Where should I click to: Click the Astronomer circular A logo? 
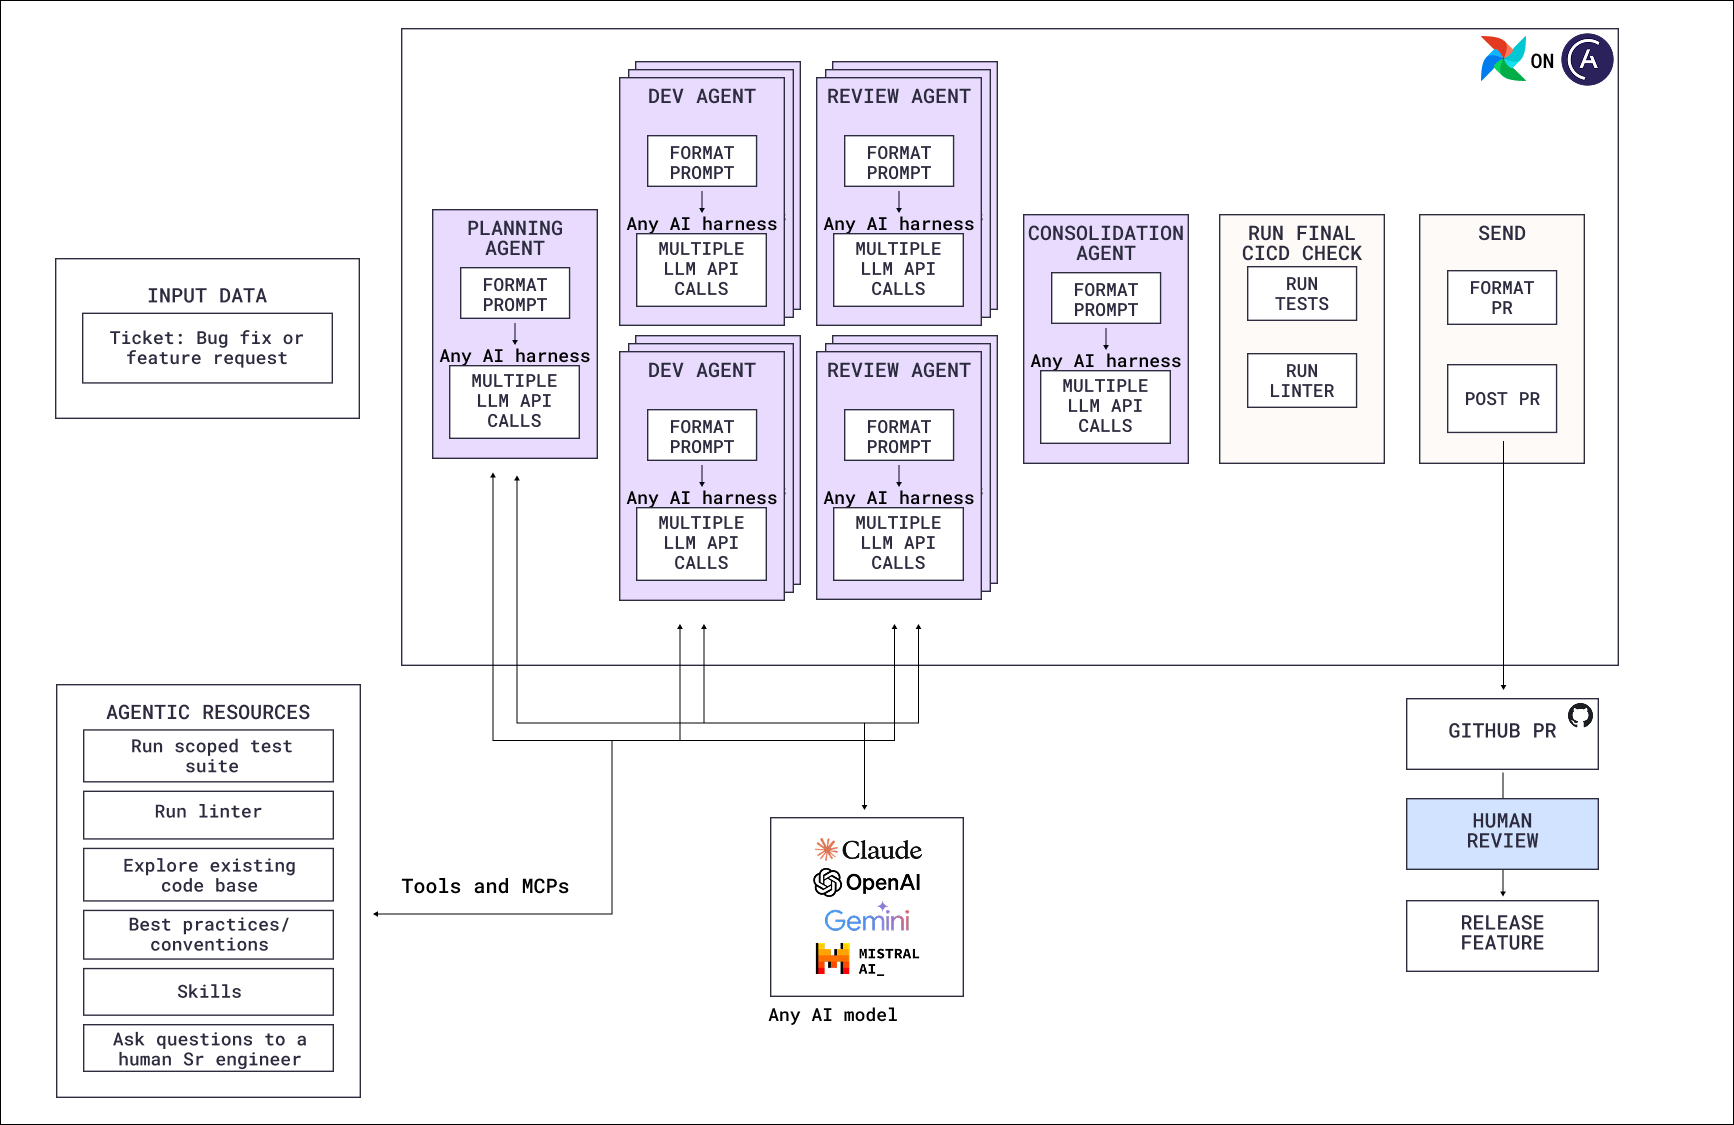point(1588,60)
